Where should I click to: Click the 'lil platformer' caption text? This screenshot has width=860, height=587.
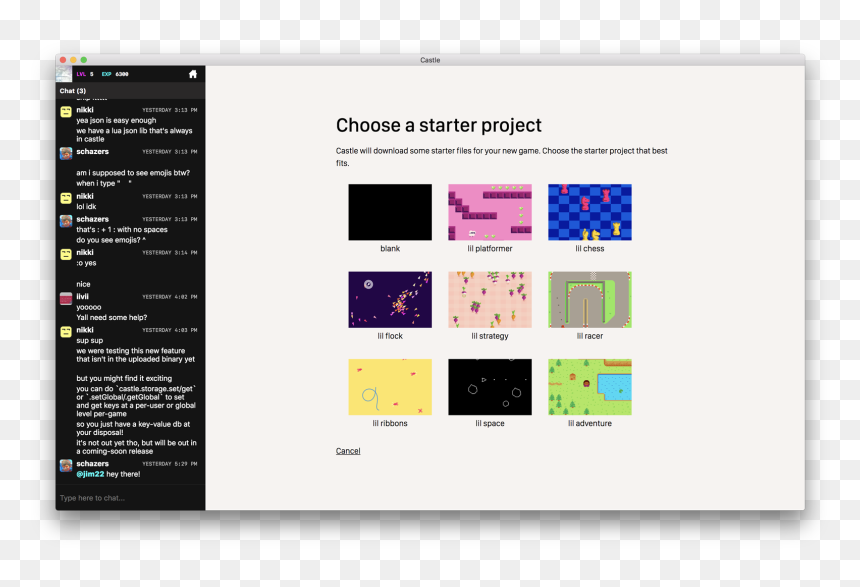490,249
